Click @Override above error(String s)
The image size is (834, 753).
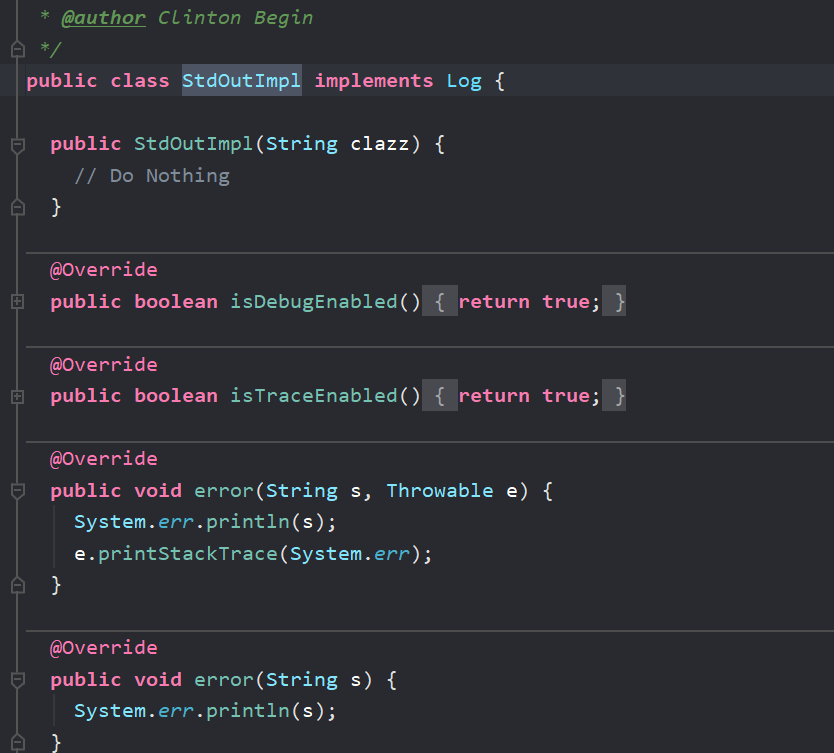104,647
